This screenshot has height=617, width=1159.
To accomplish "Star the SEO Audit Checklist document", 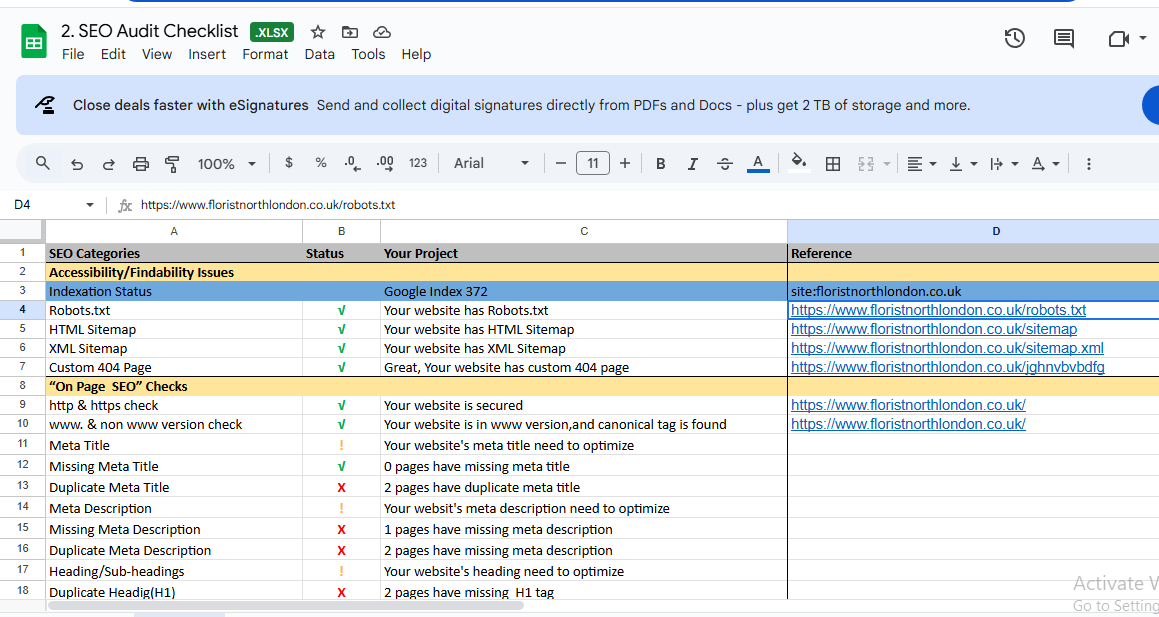I will 318,32.
